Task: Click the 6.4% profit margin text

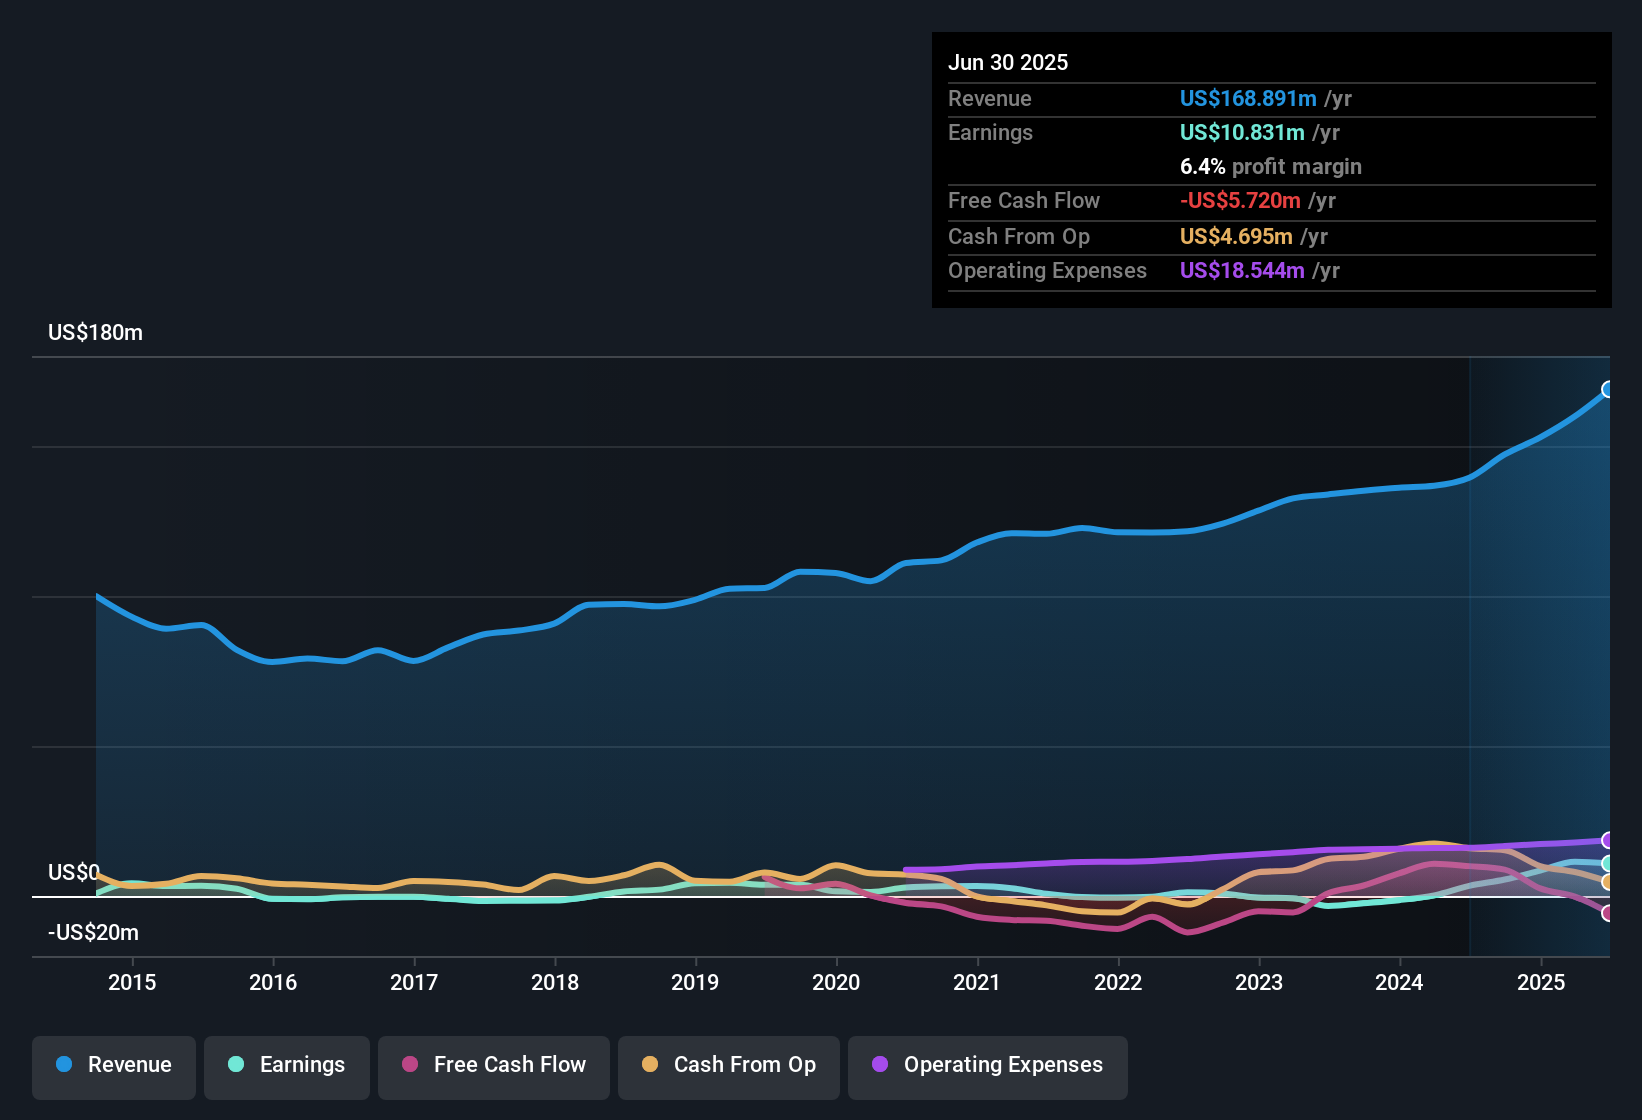Action: click(x=1271, y=167)
